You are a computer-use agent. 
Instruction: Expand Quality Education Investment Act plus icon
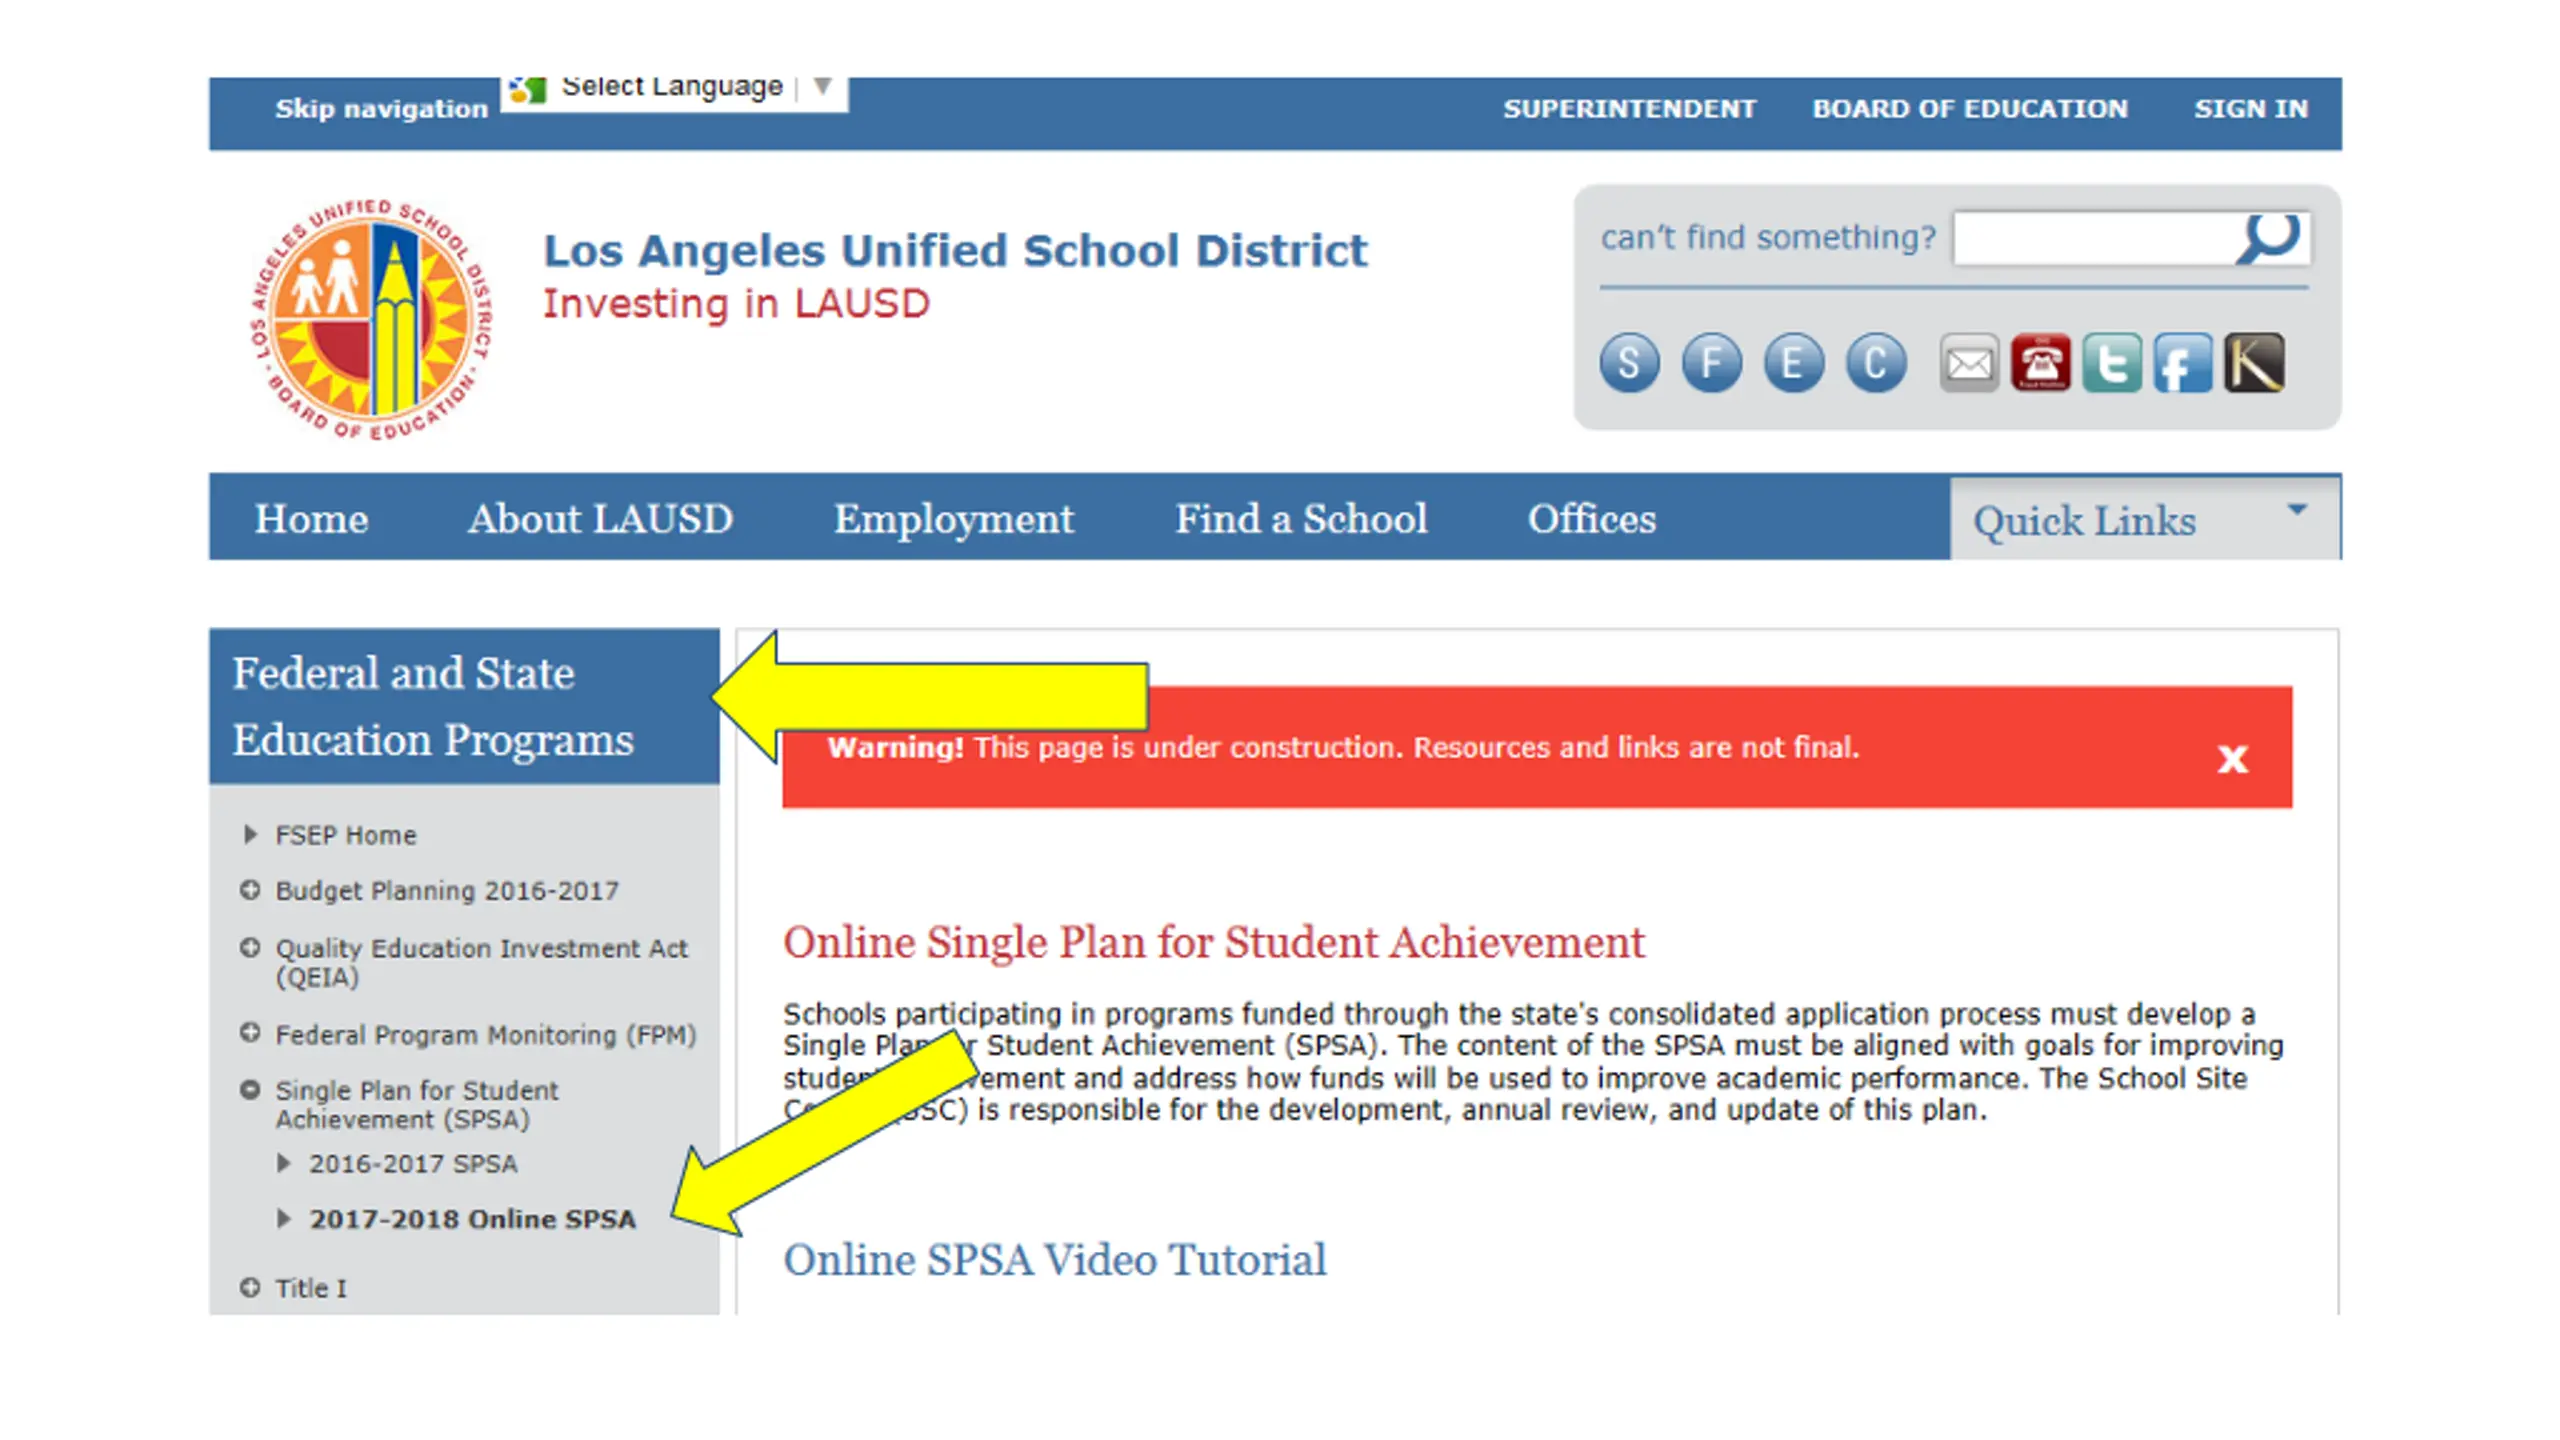tap(250, 947)
